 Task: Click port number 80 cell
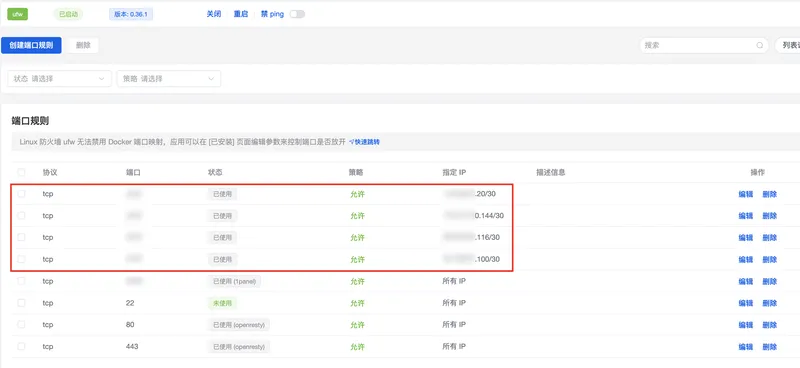[x=130, y=325]
